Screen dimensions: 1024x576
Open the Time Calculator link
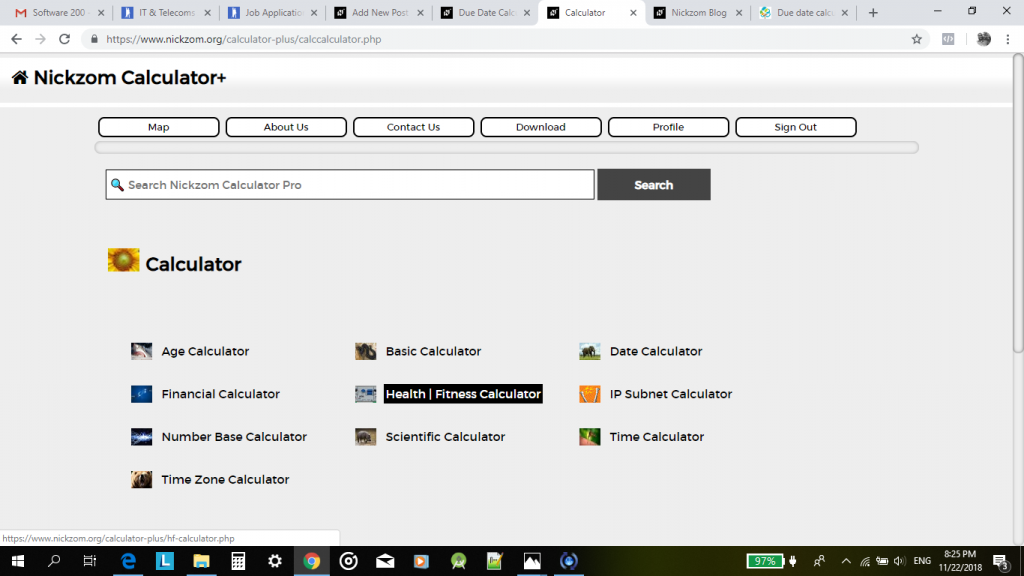point(656,437)
